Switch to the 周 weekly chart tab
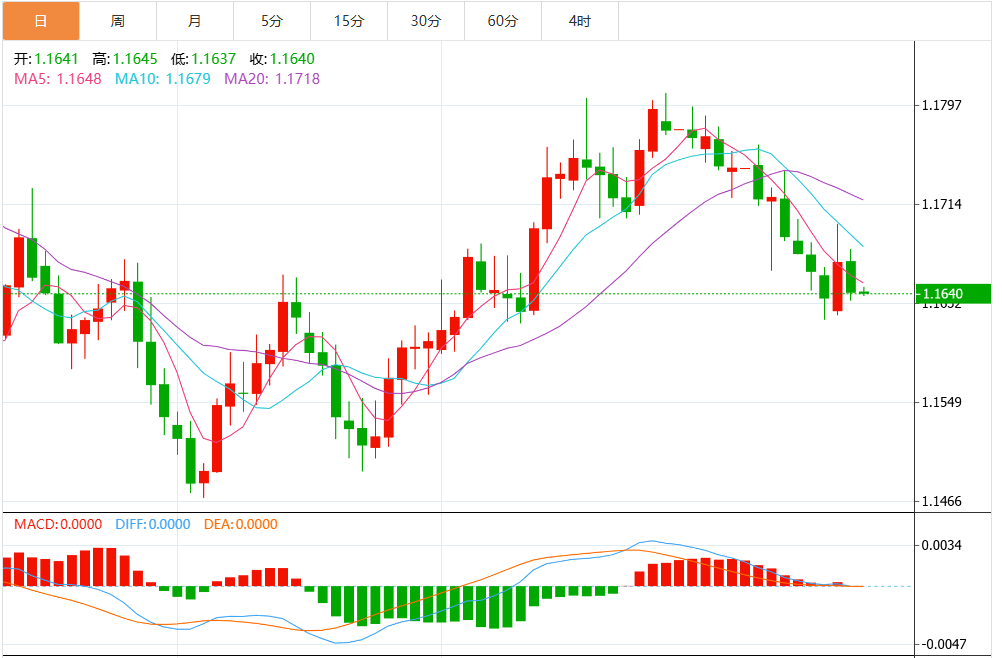 coord(118,21)
